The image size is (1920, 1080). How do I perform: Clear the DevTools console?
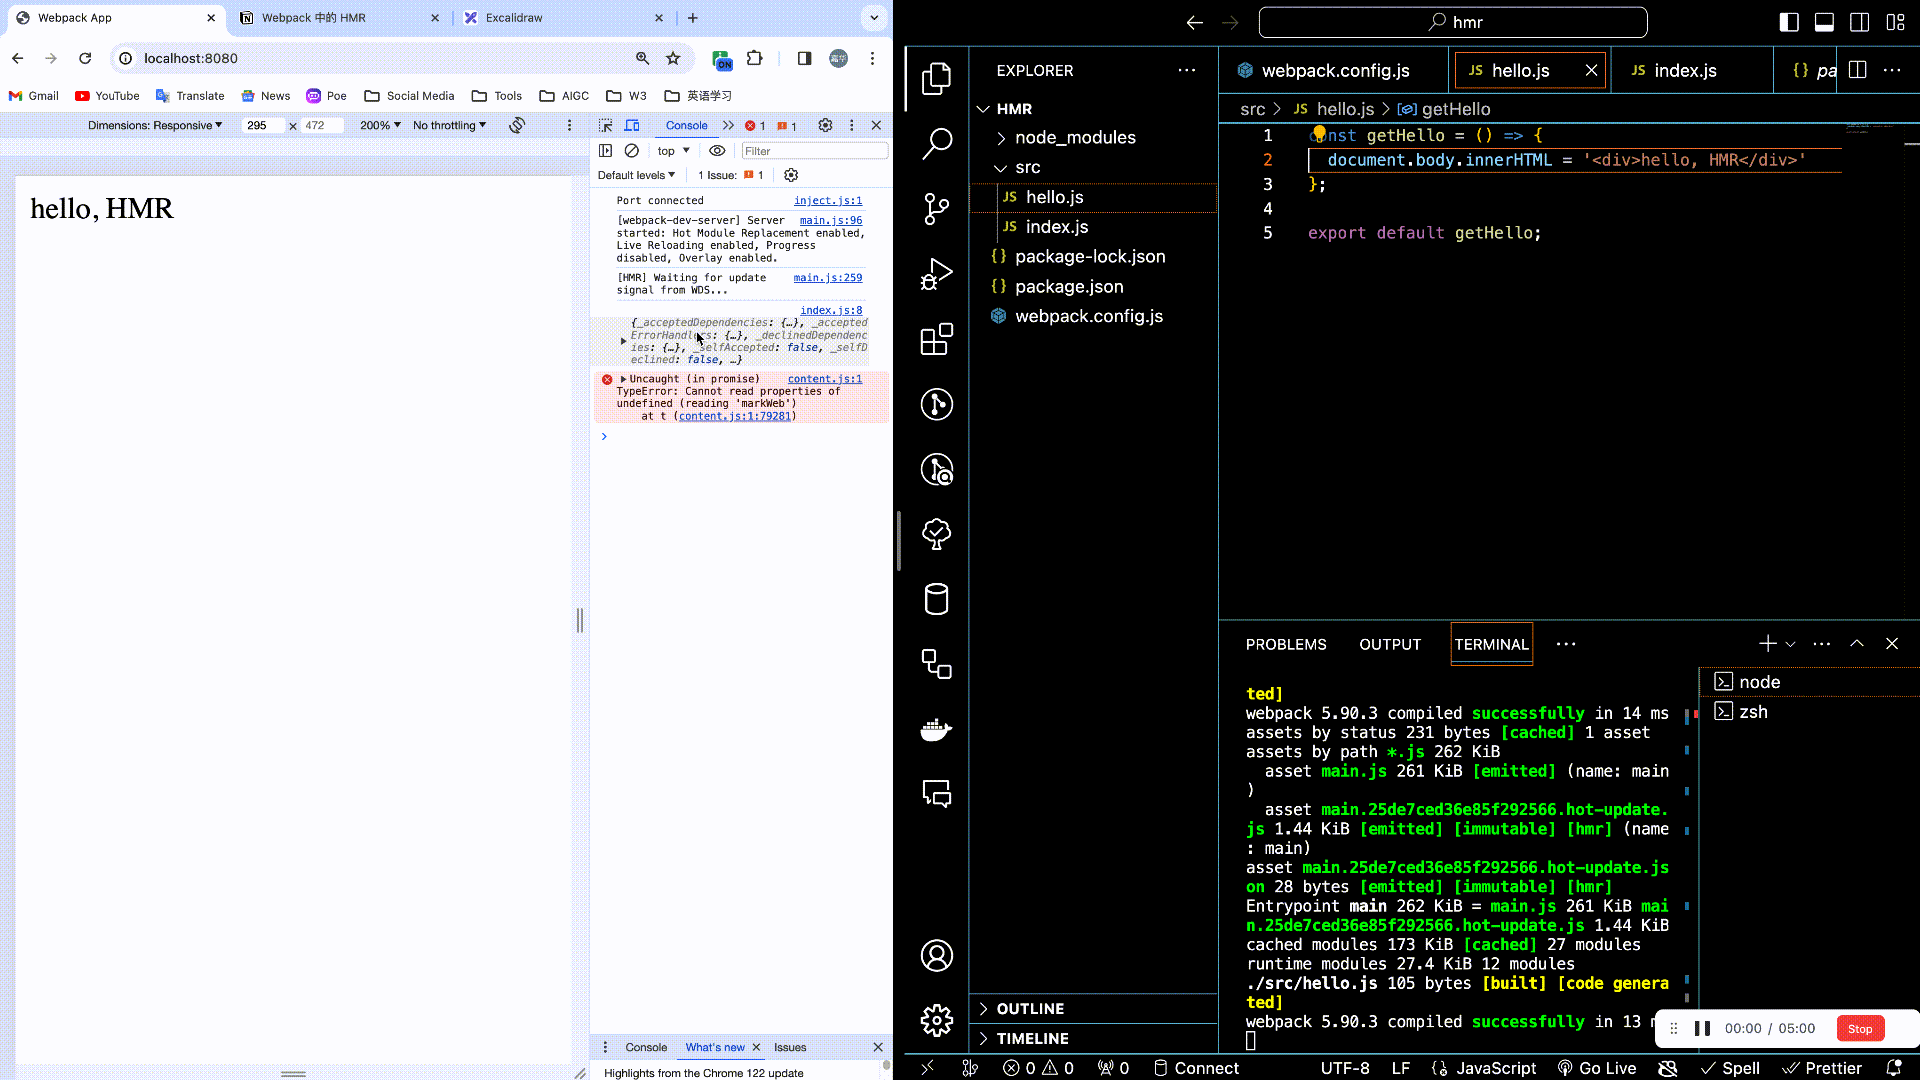631,151
